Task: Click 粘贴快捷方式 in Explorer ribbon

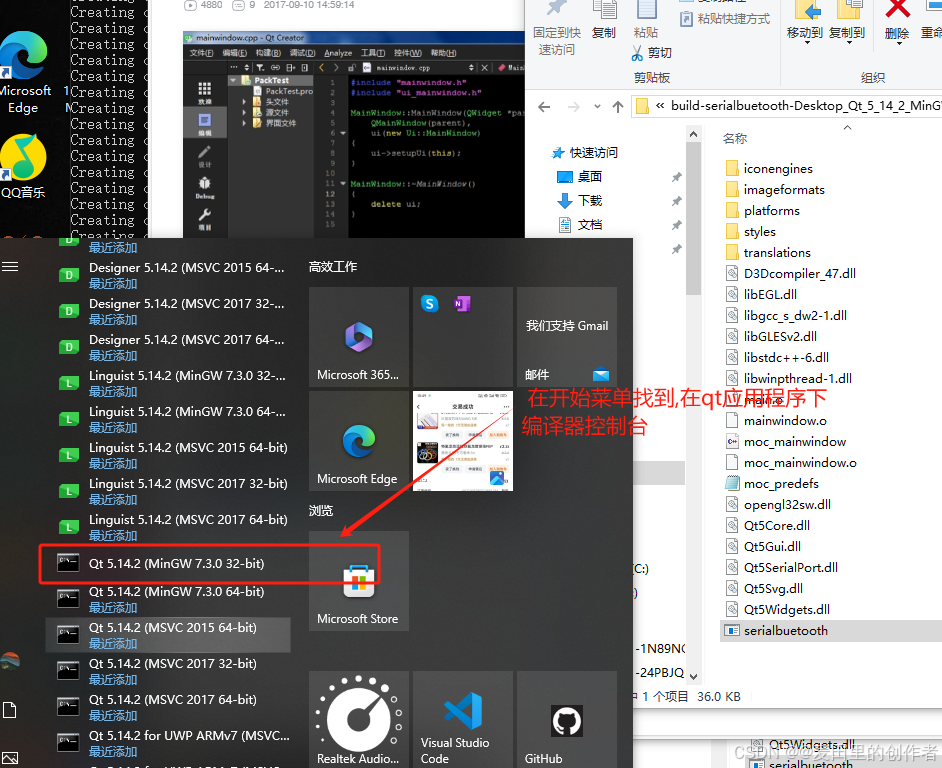Action: point(725,19)
